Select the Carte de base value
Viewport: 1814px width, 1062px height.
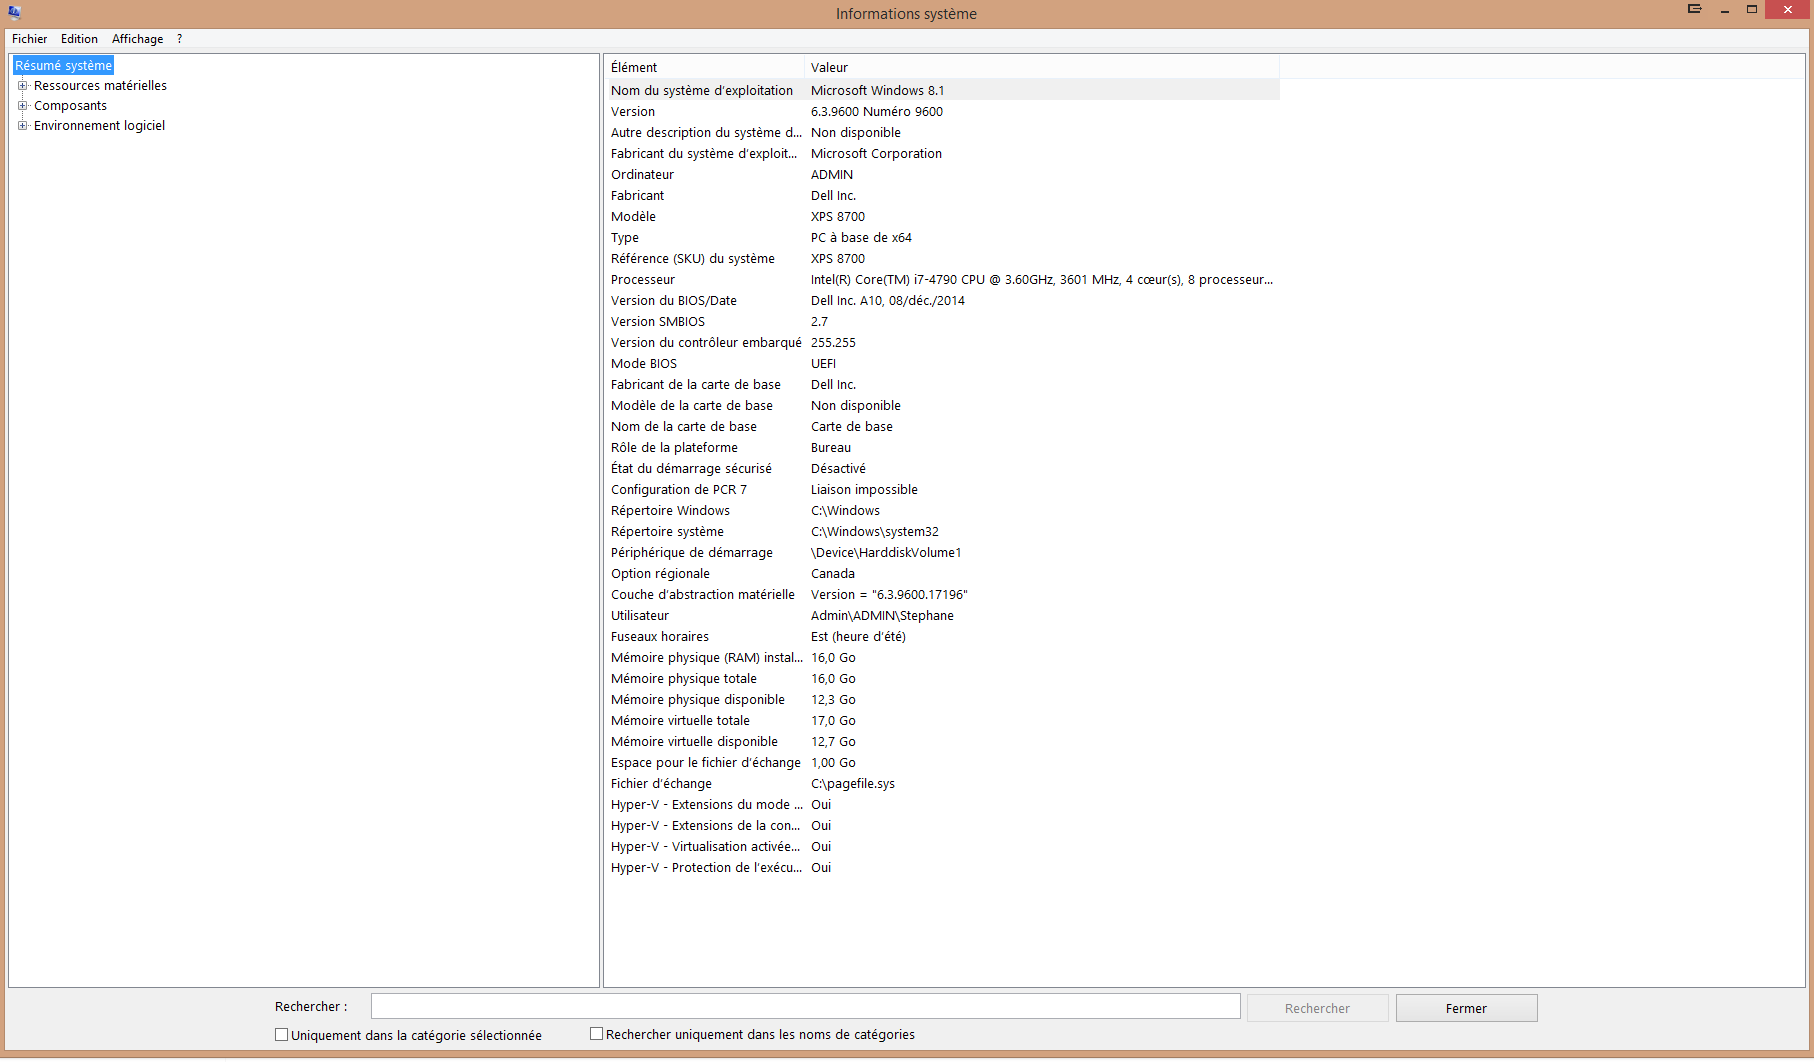pos(852,427)
